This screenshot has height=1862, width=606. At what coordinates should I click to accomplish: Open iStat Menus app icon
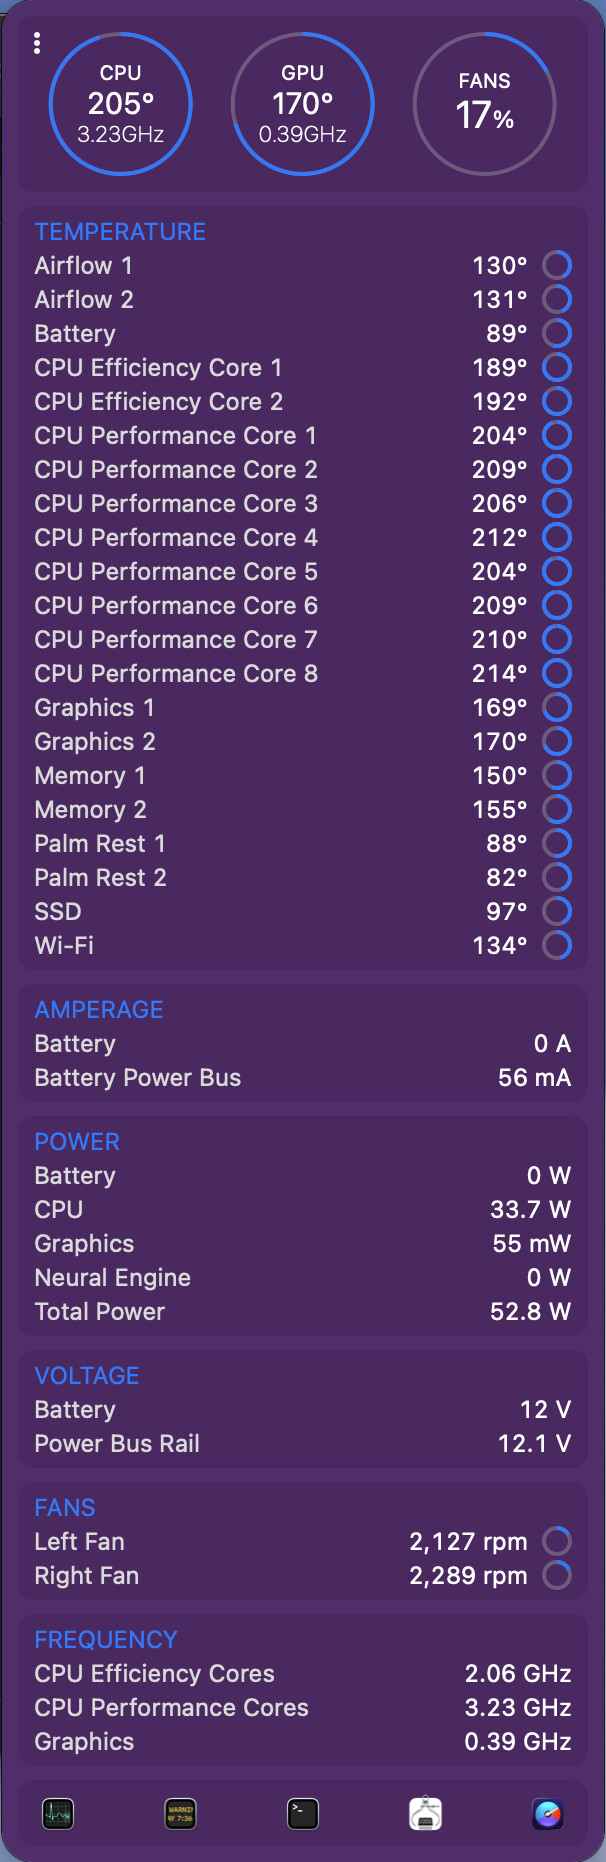pyautogui.click(x=548, y=1813)
